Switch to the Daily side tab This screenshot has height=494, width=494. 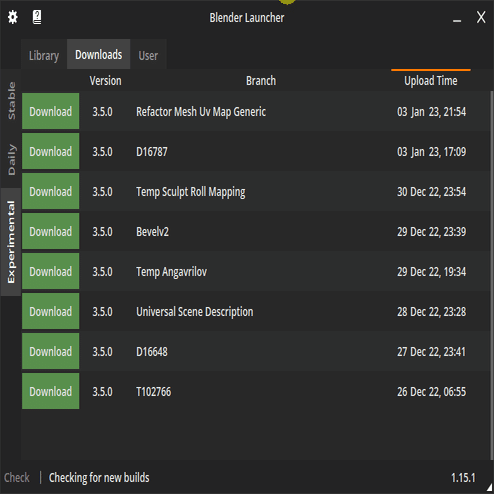point(11,159)
